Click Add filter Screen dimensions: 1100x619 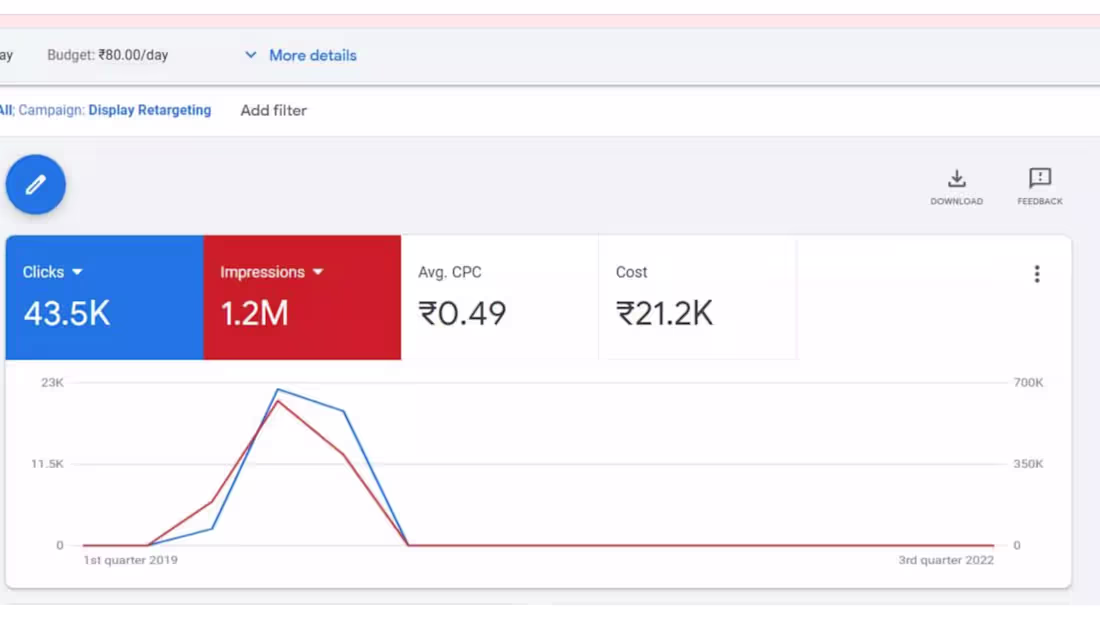273,110
